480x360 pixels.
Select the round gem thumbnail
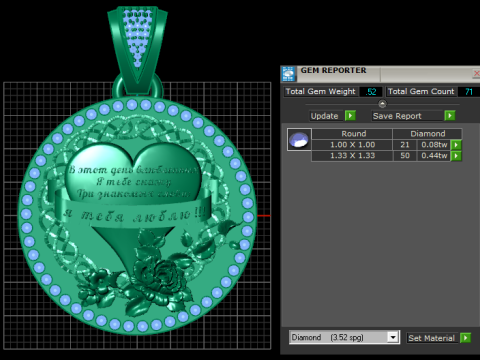pyautogui.click(x=299, y=139)
